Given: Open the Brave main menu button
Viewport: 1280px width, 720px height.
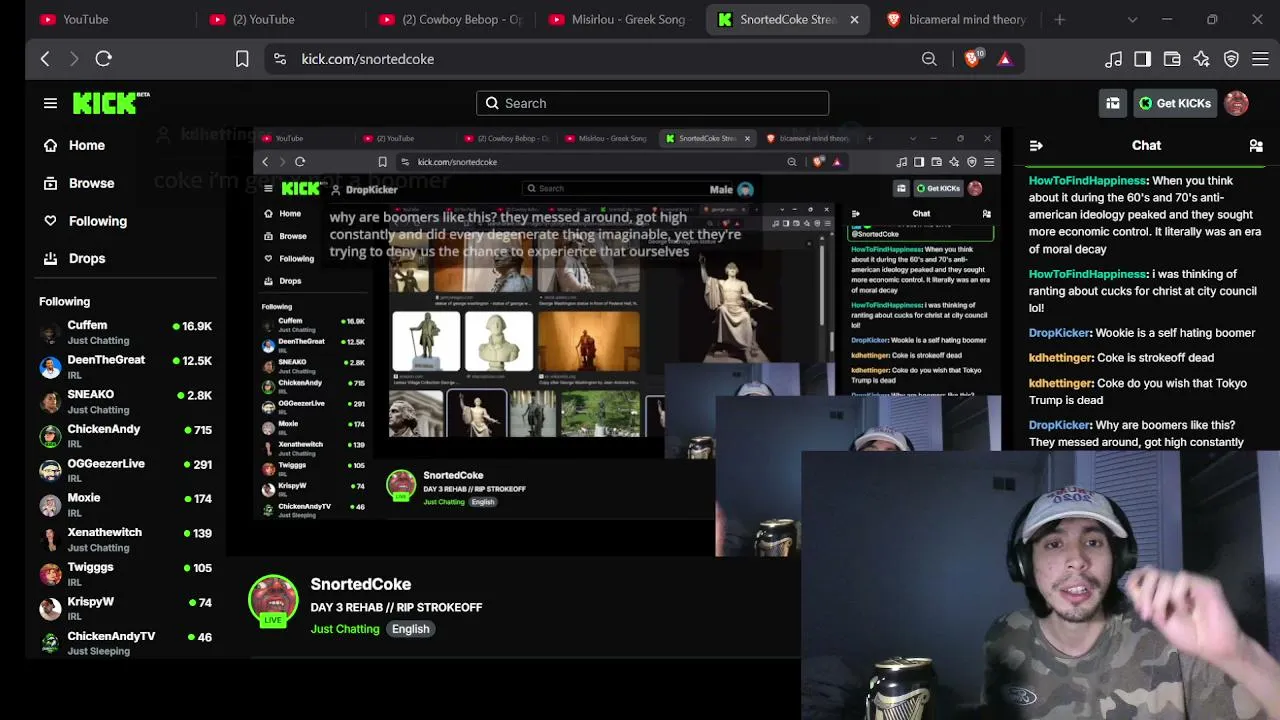Looking at the screenshot, I should pos(1260,59).
